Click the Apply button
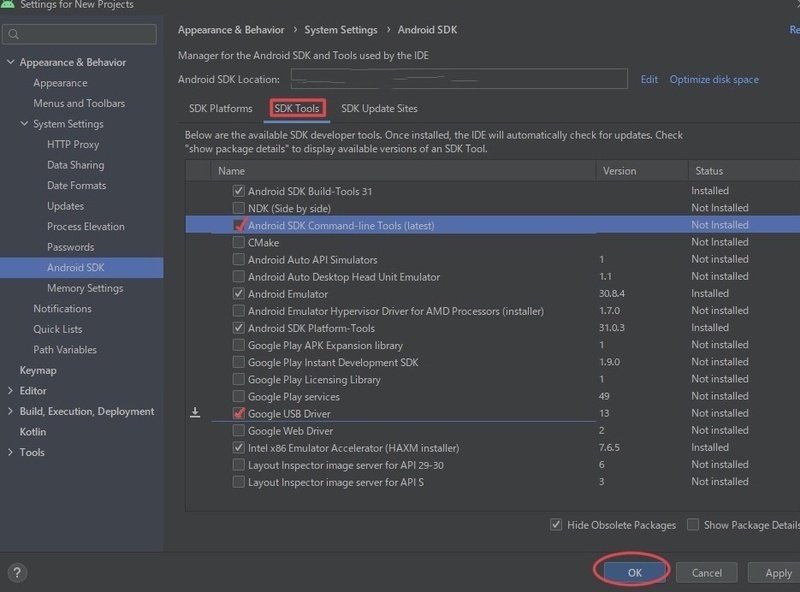This screenshot has width=800, height=592. [x=776, y=573]
